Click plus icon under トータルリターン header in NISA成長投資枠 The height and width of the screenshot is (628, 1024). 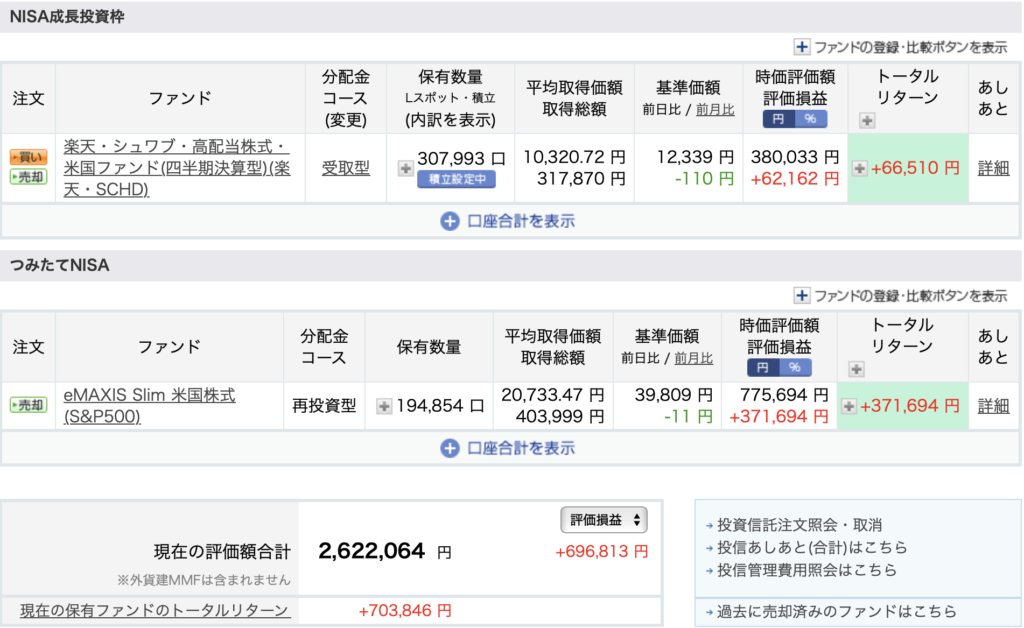pos(867,120)
